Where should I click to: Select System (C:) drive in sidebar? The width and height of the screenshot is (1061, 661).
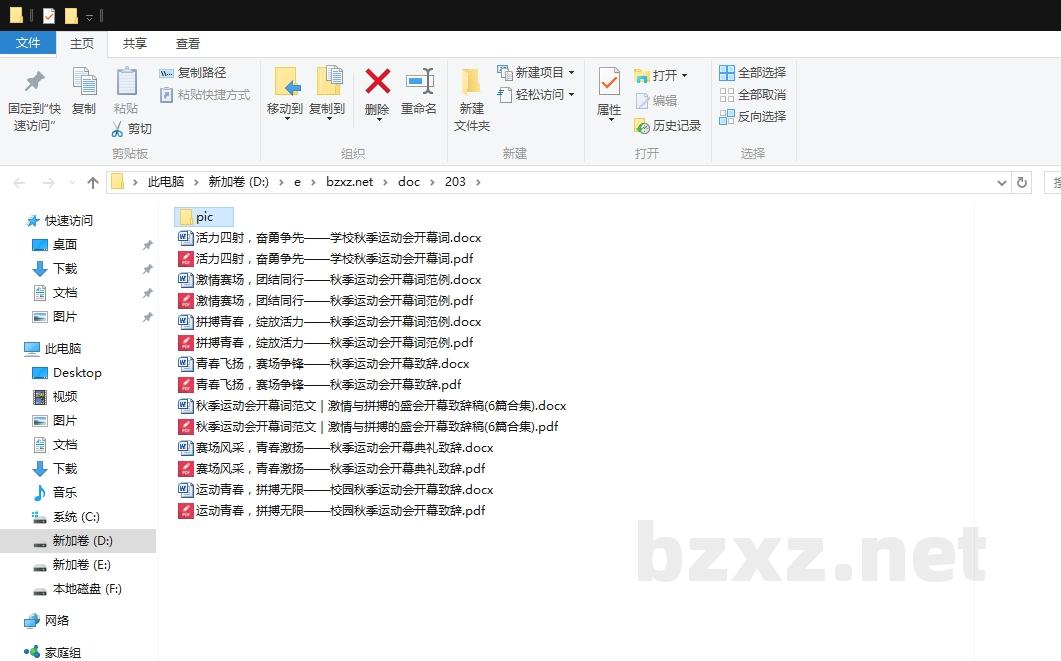[x=76, y=517]
